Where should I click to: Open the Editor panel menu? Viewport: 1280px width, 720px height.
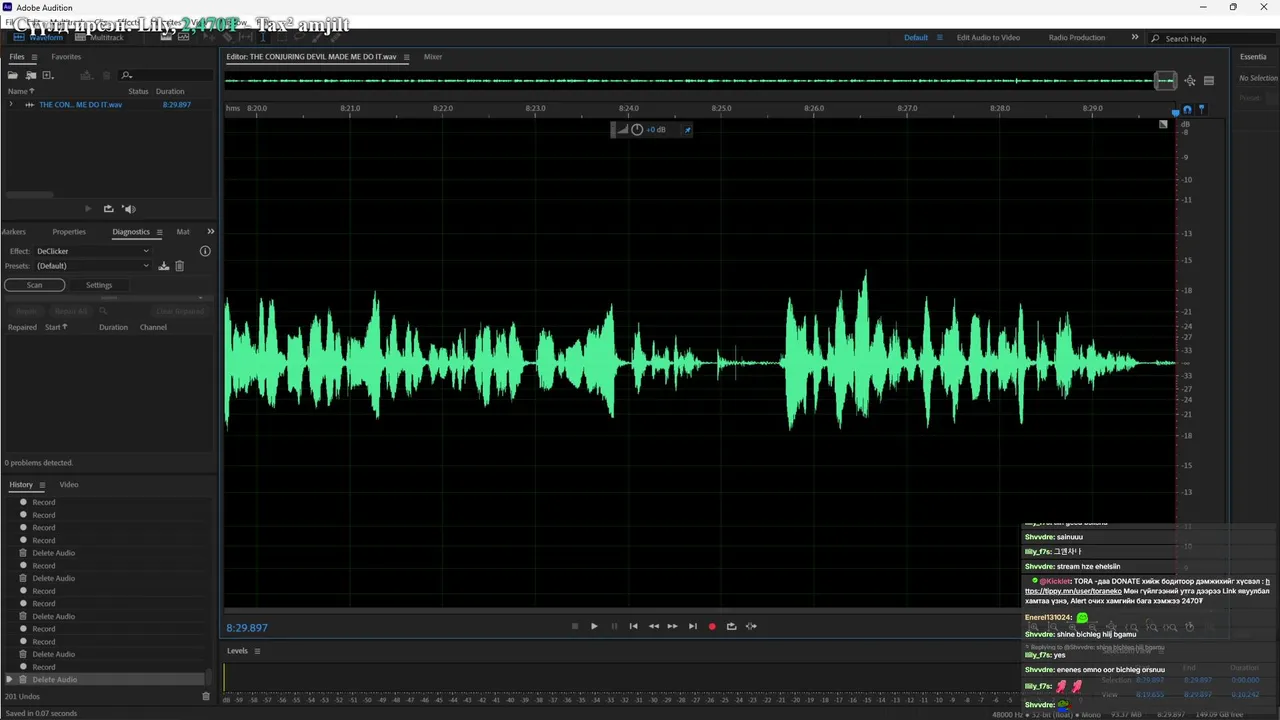coord(406,57)
